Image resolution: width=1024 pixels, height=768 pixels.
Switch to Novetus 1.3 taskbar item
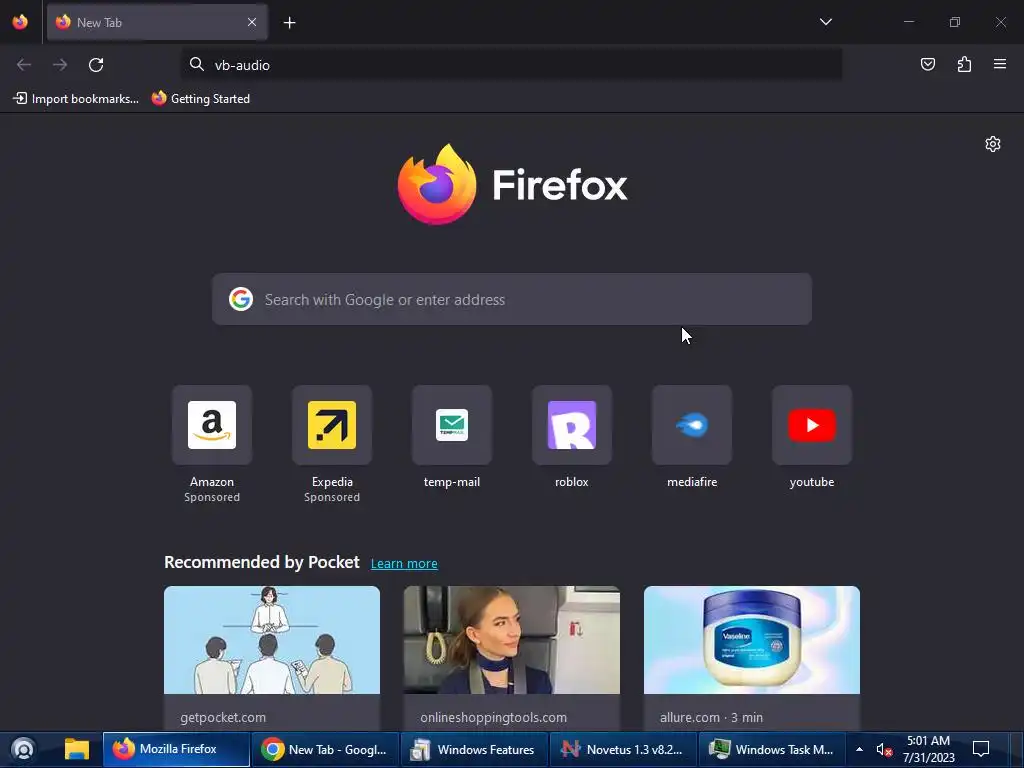click(x=623, y=749)
